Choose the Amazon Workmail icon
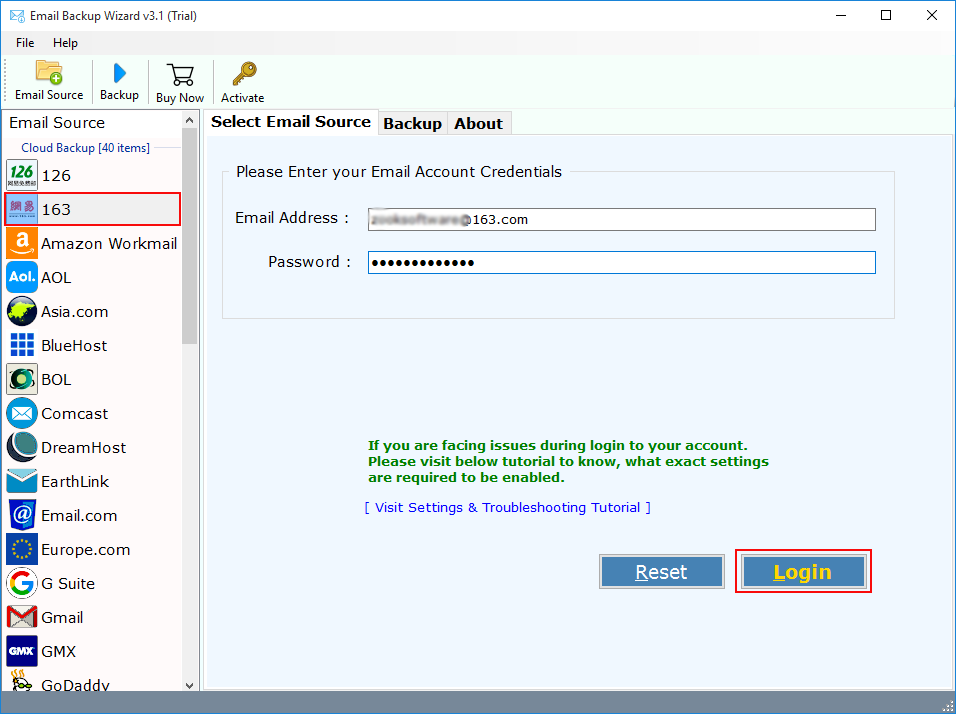The image size is (956, 714). coord(22,243)
